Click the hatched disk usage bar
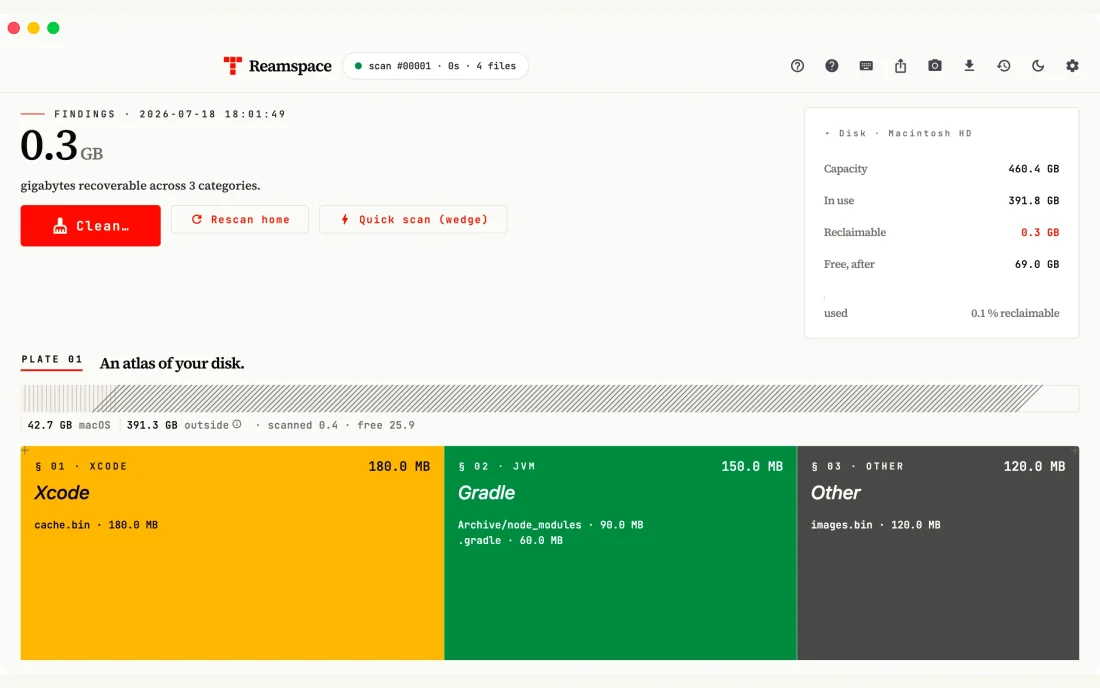 (549, 398)
